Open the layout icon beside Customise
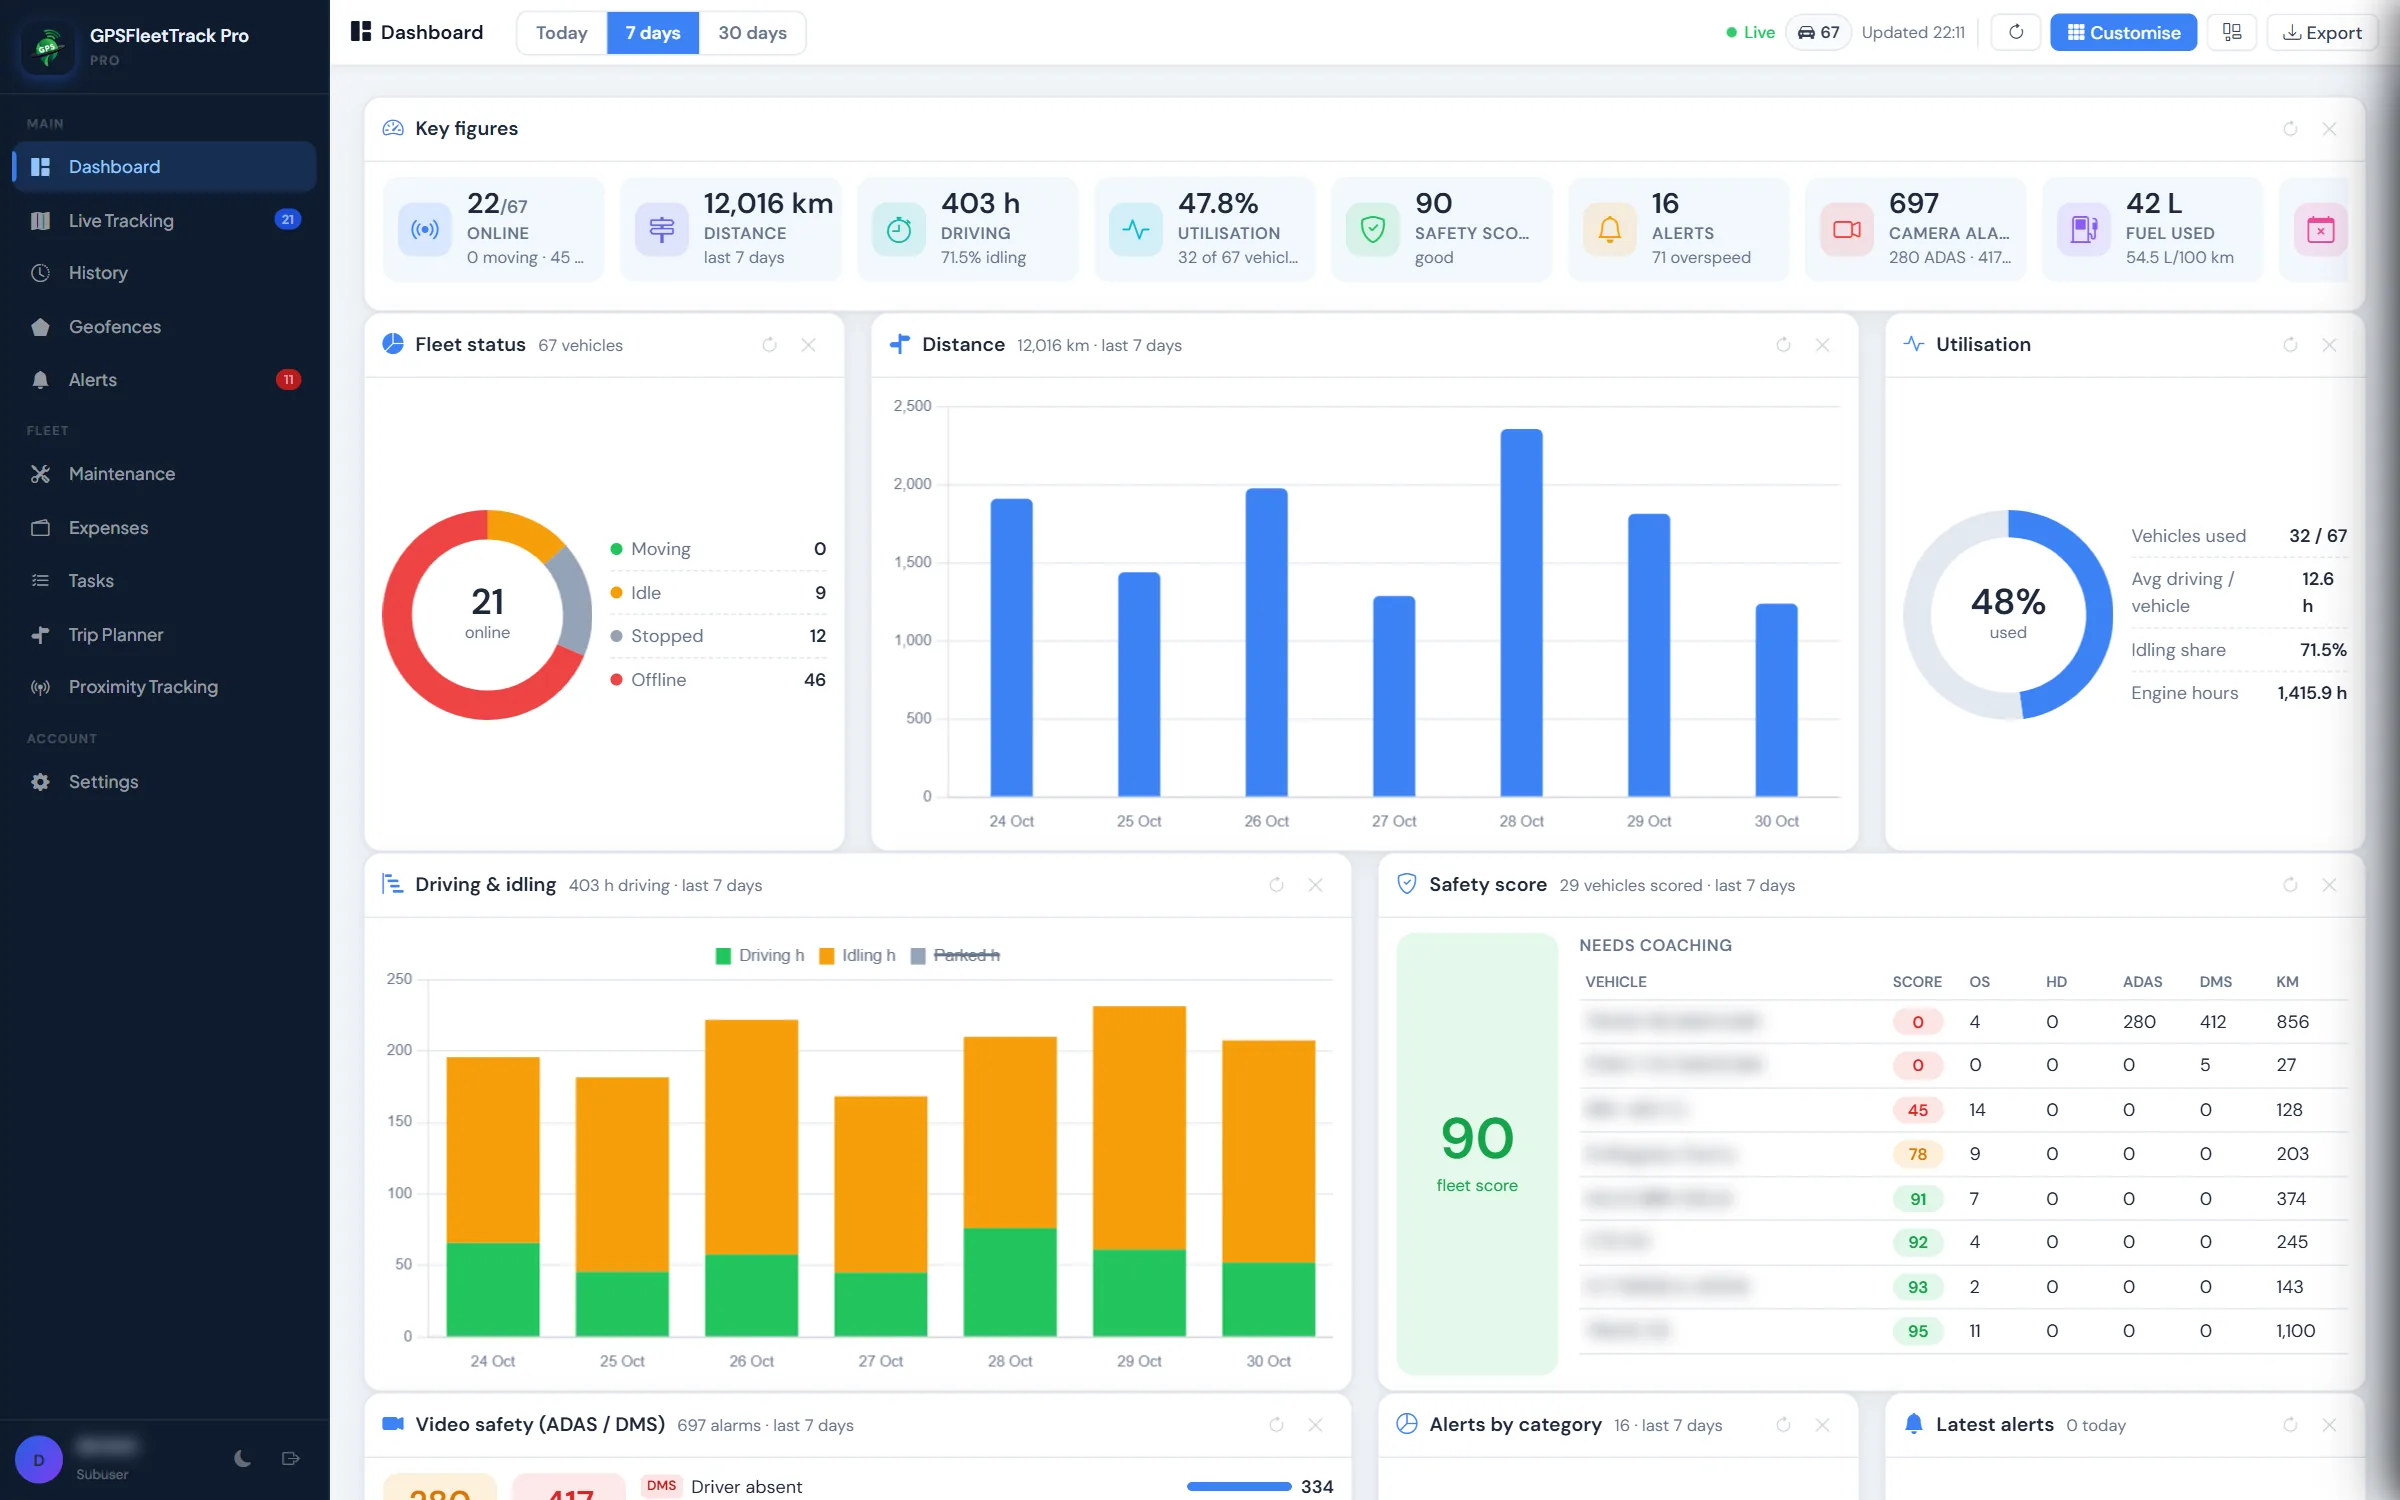The image size is (2400, 1500). [x=2232, y=33]
